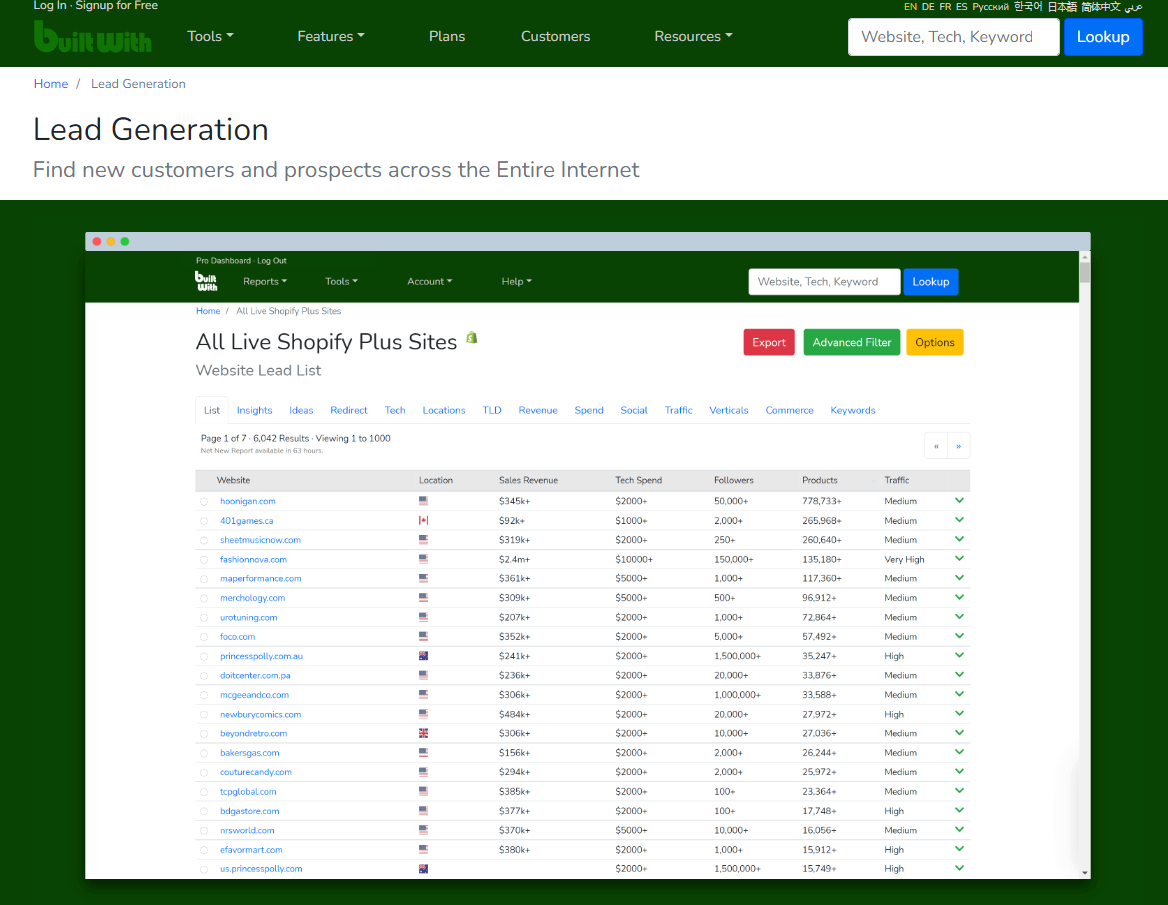
Task: Click the Shopify bag icon beside title
Action: click(472, 337)
